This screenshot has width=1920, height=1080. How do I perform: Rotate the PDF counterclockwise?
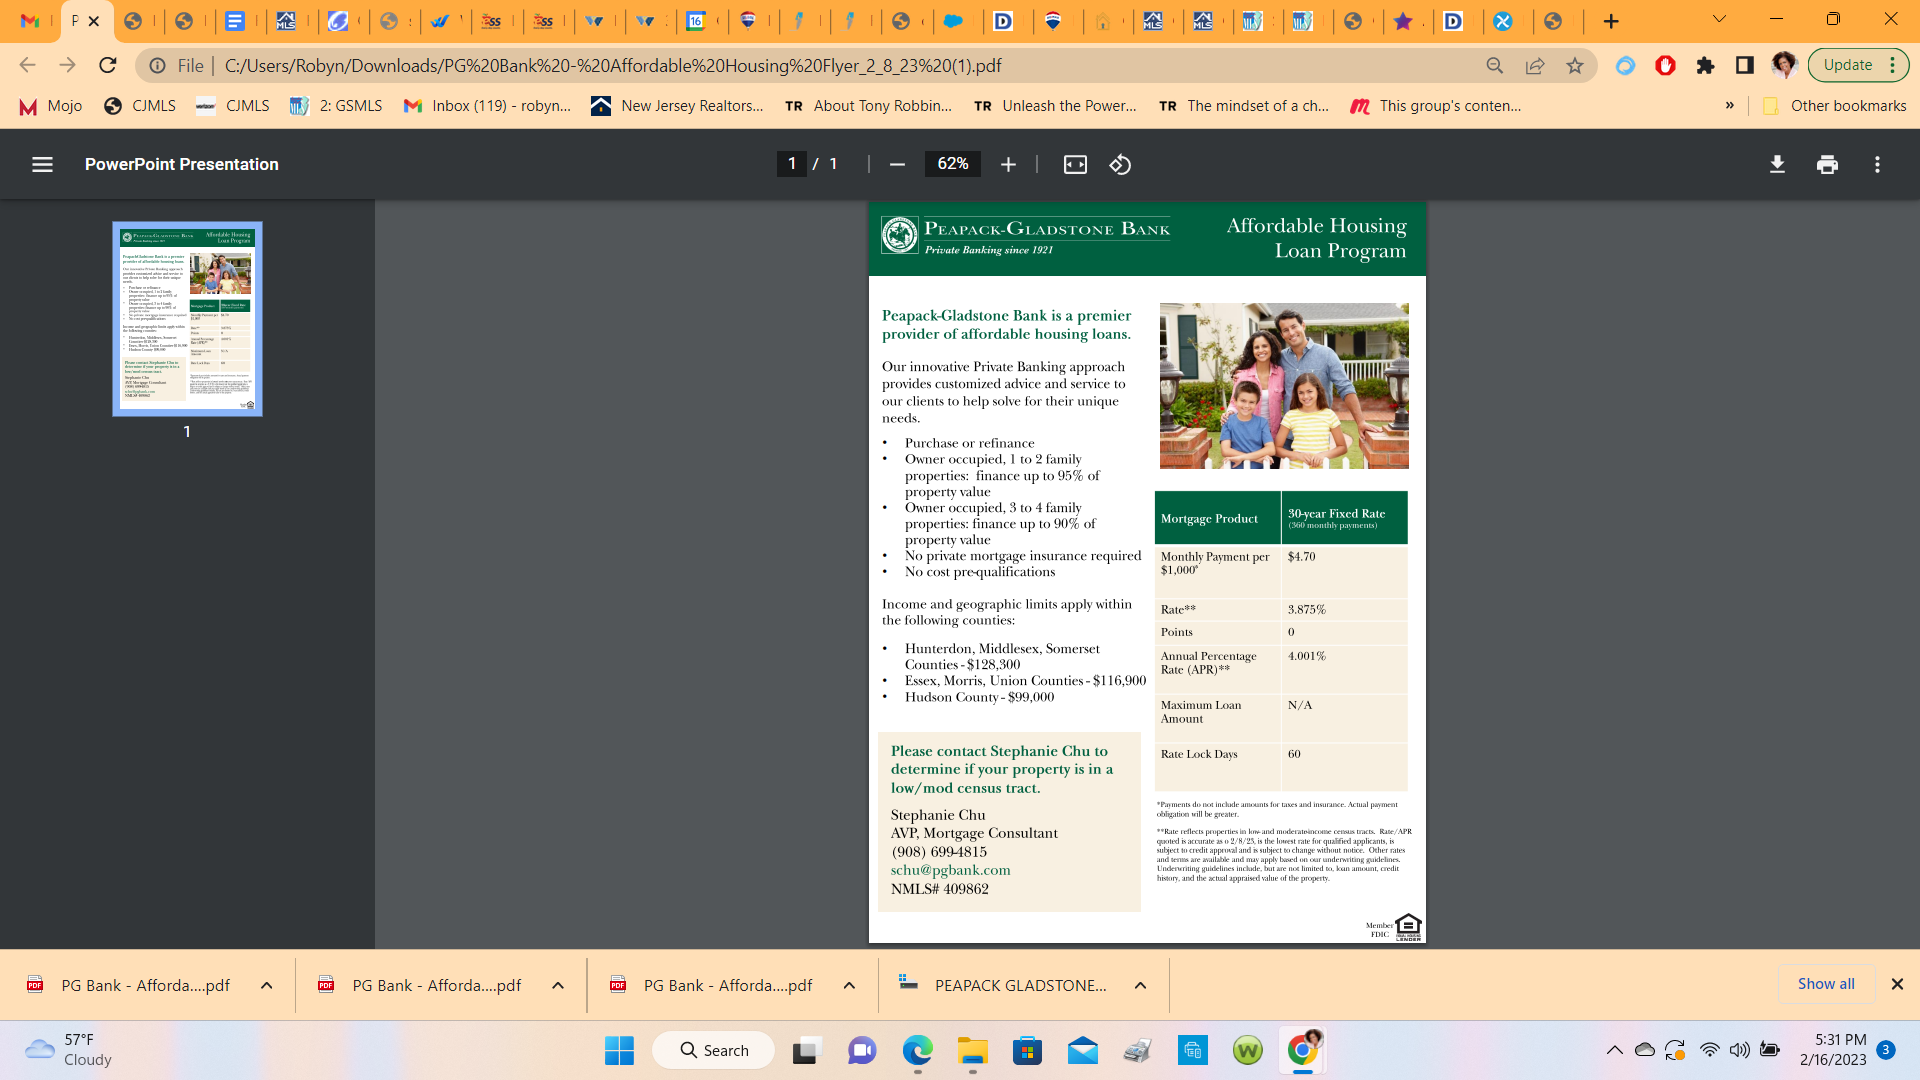coord(1120,164)
